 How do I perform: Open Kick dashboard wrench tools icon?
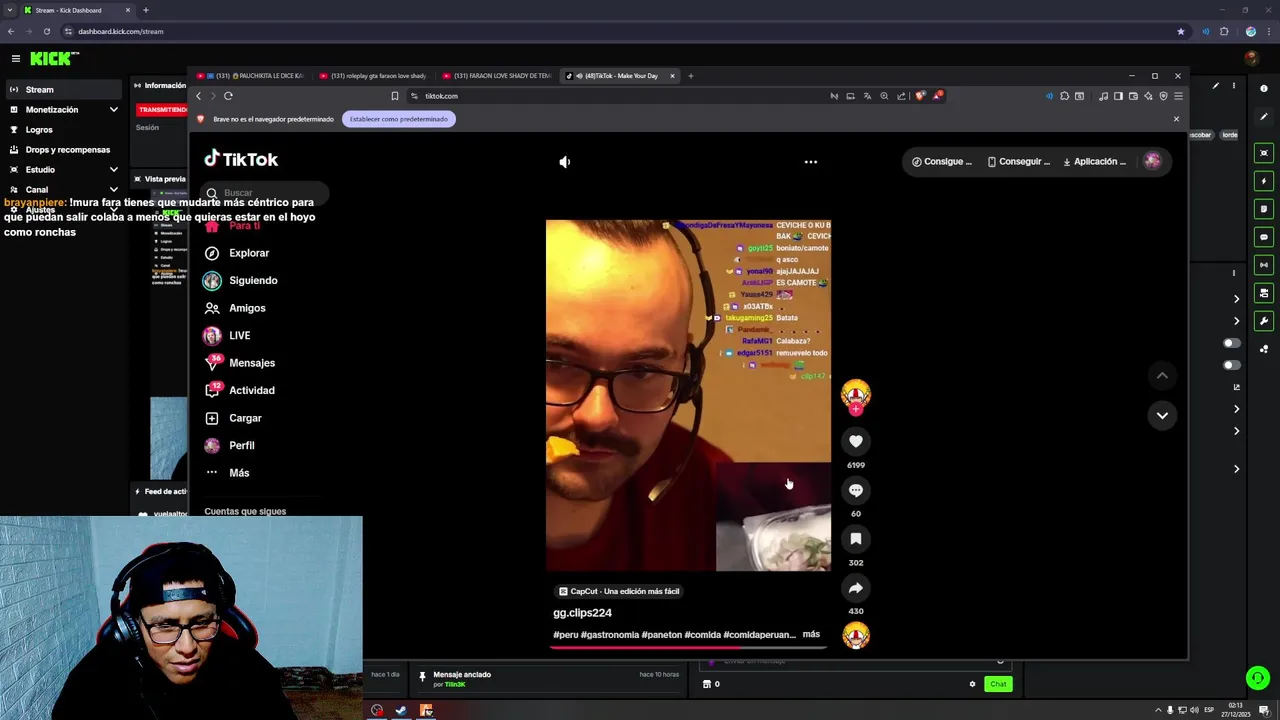[x=1264, y=321]
